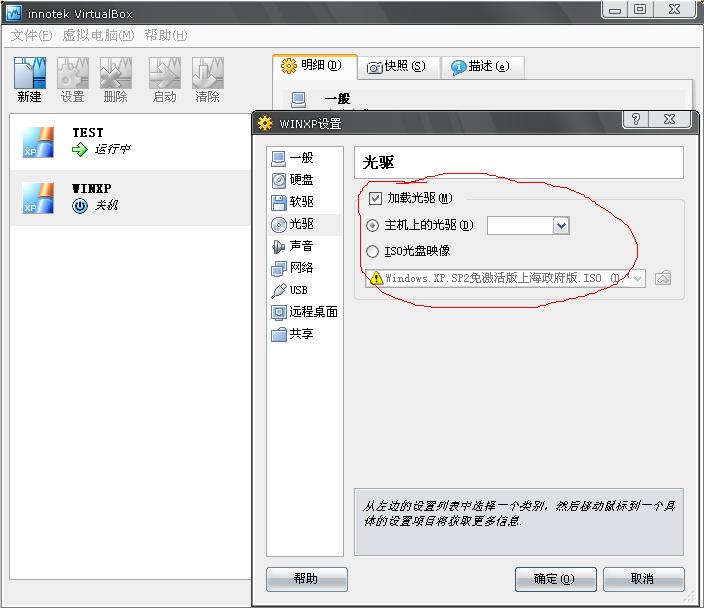Screen dimensions: 704x608
Task: Click the browse ISO image folder icon
Action: pyautogui.click(x=663, y=278)
